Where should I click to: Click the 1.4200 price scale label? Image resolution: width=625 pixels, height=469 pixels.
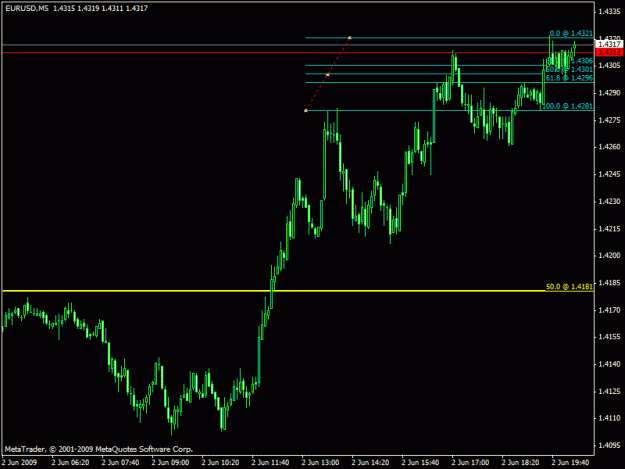[x=609, y=255]
